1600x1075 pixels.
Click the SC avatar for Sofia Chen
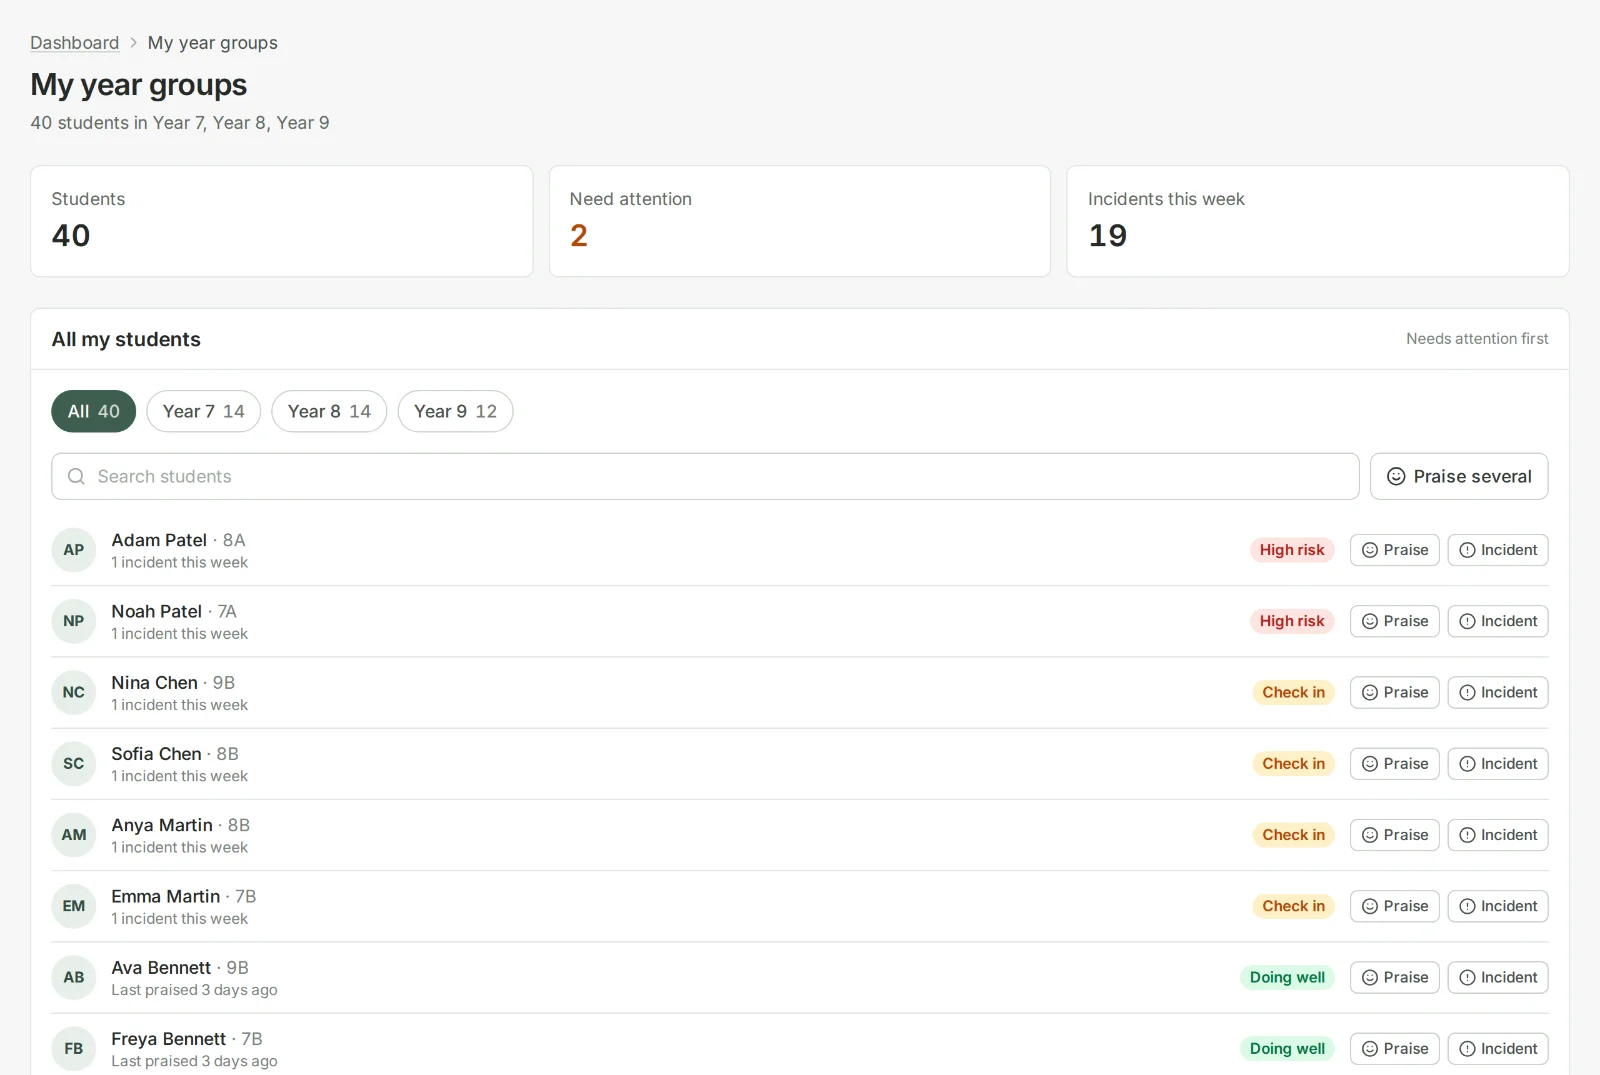click(x=74, y=764)
